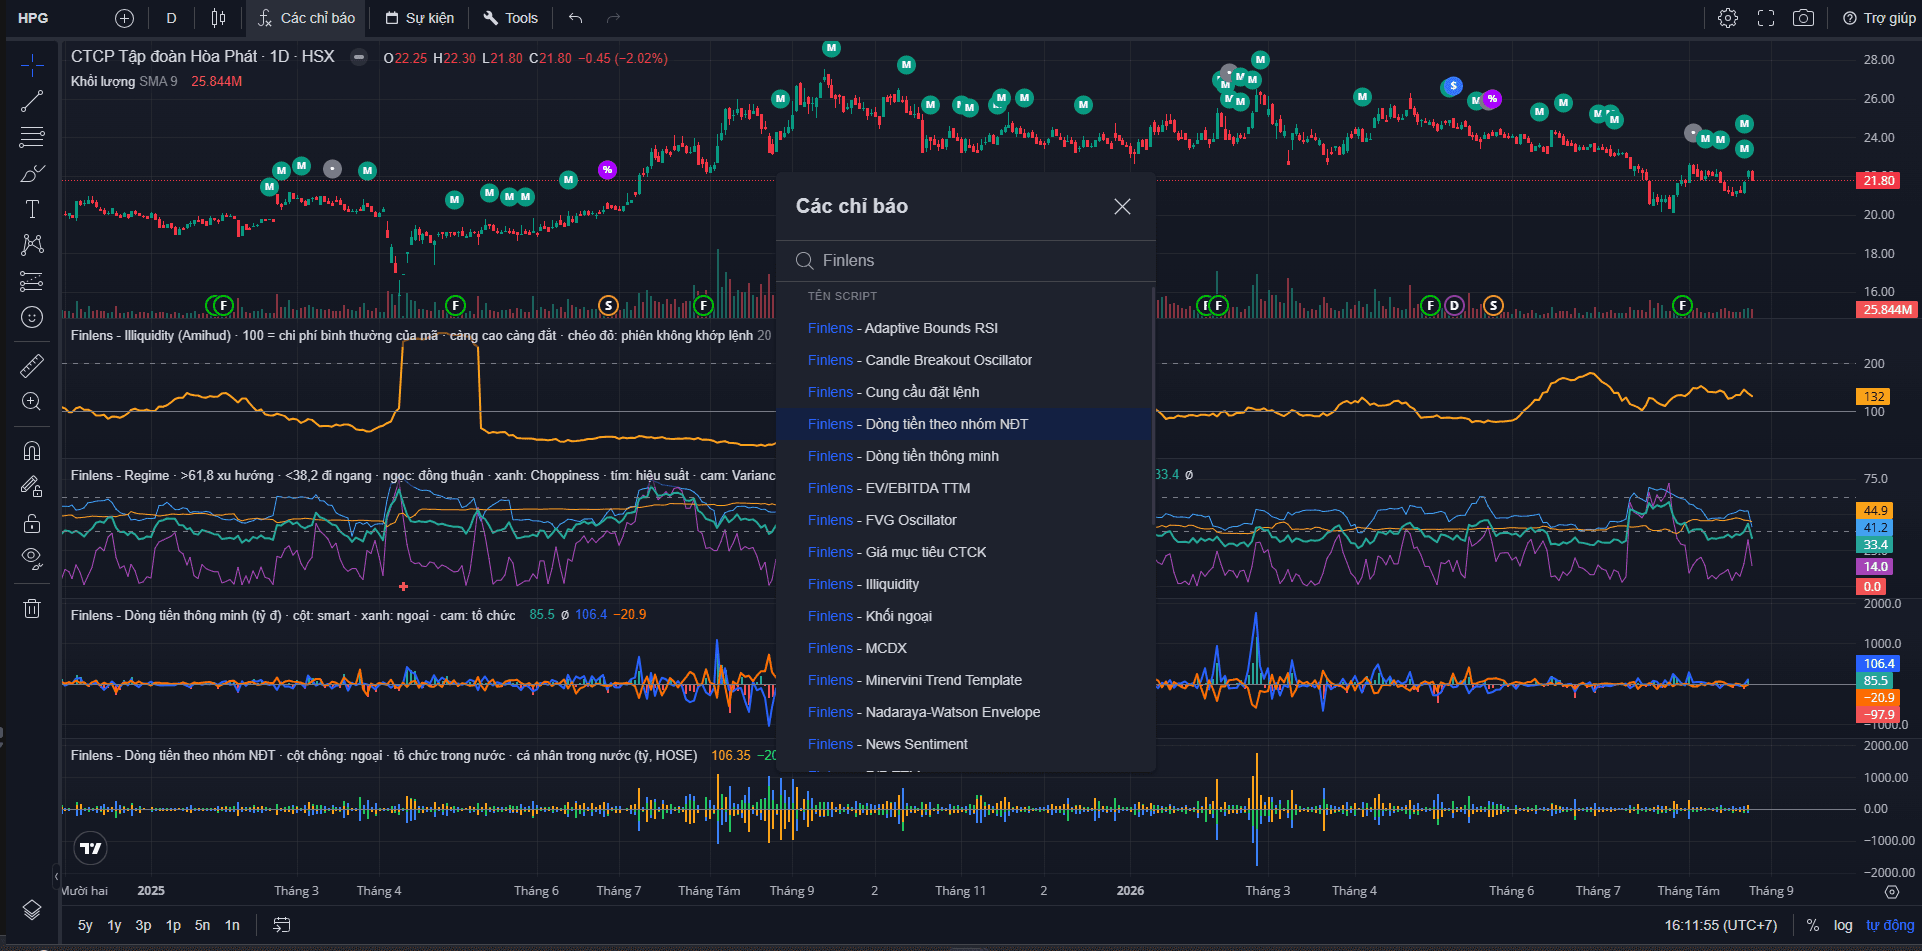Collapse the HPG legend toggle button

[359, 57]
